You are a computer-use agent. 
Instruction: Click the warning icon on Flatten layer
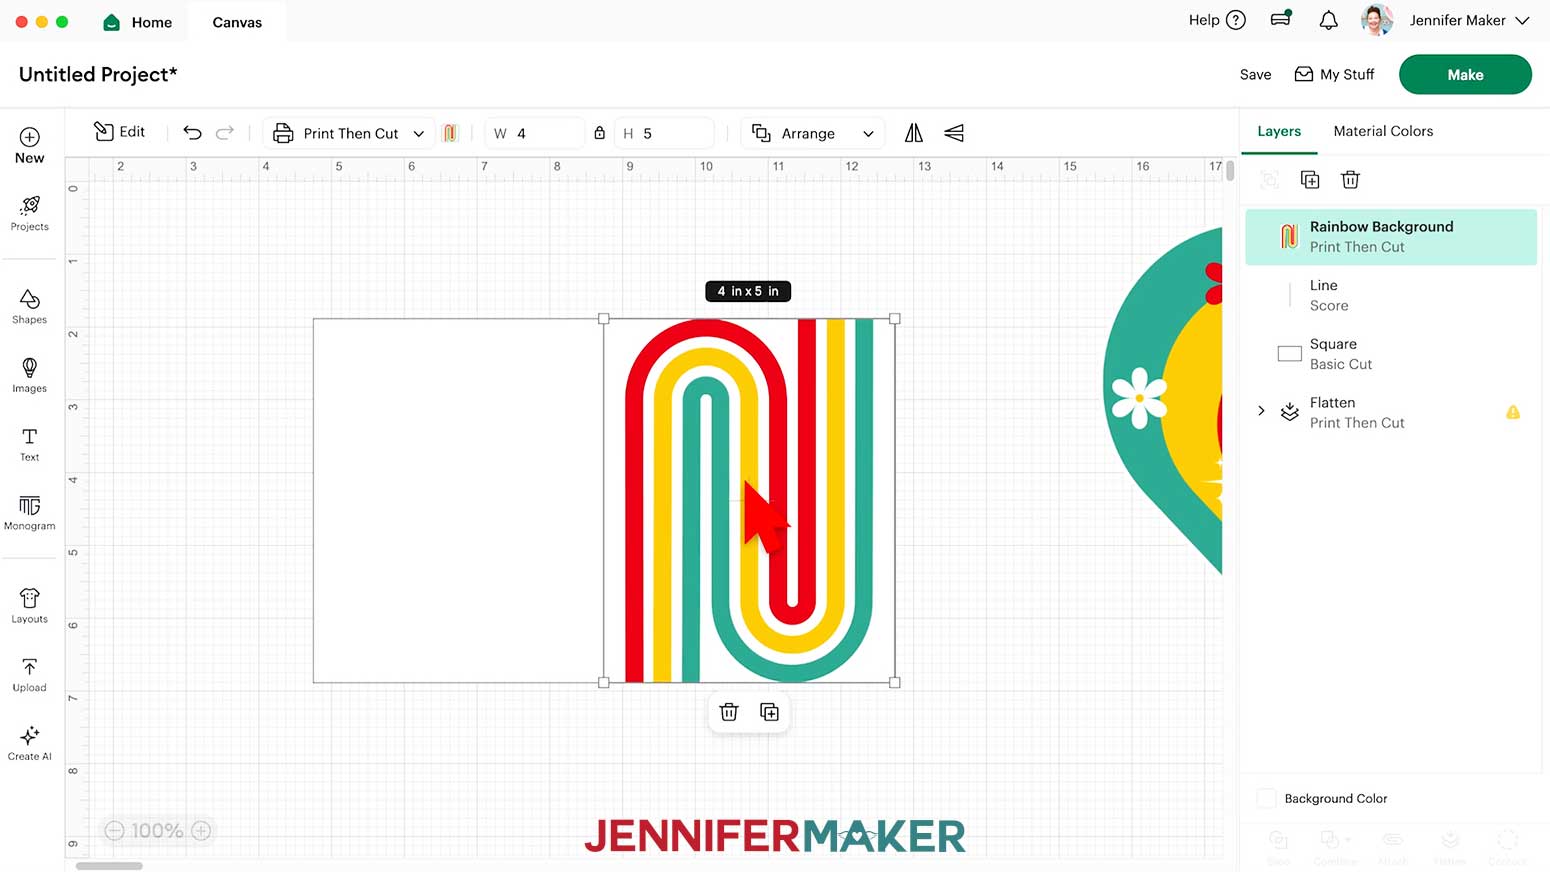pos(1513,412)
